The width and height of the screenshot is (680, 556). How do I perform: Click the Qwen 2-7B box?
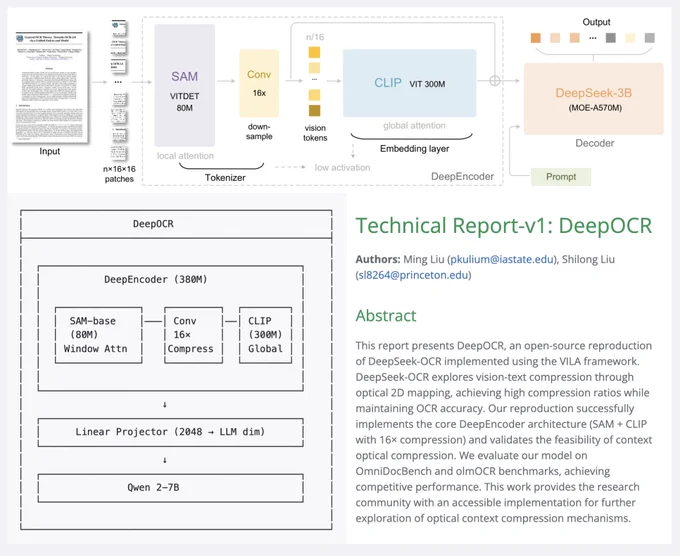(169, 487)
